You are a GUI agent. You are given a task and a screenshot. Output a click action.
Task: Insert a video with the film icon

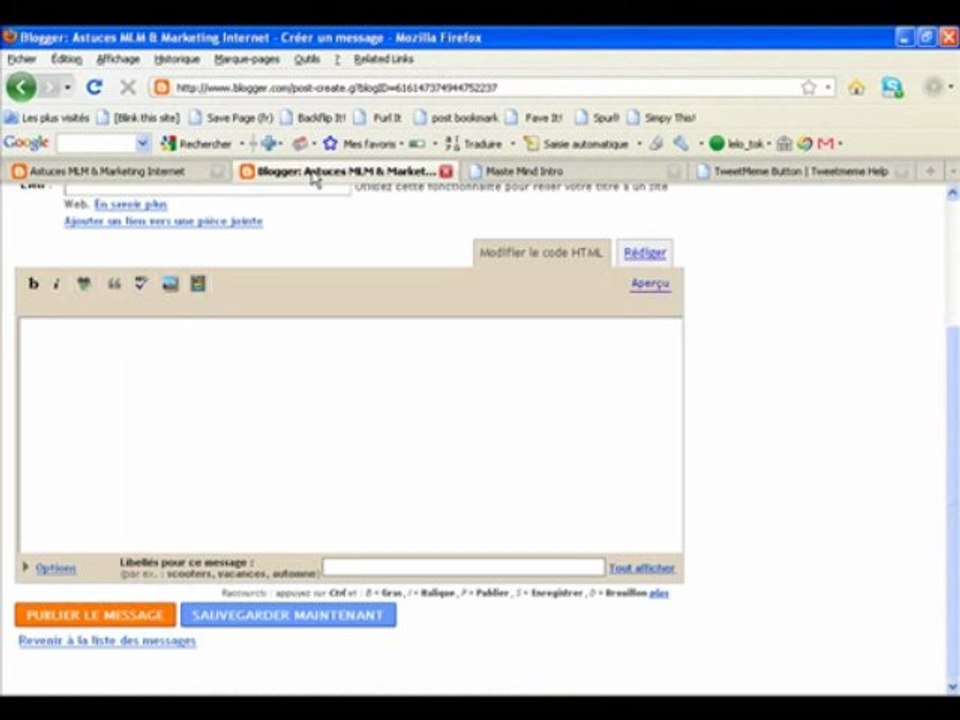pyautogui.click(x=198, y=283)
